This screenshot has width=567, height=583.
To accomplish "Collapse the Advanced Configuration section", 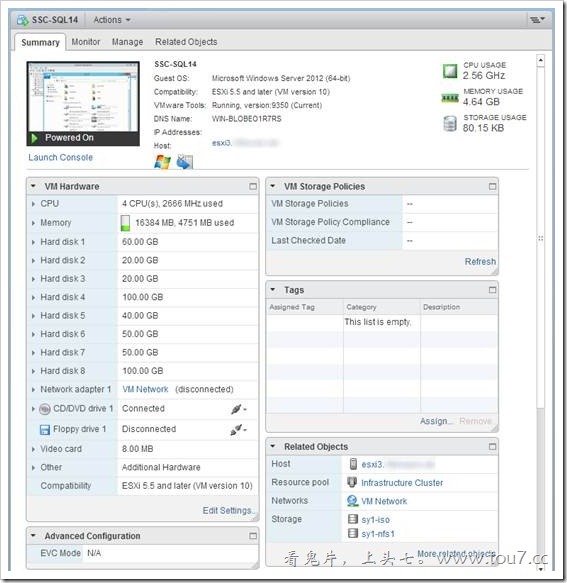I will (x=33, y=535).
